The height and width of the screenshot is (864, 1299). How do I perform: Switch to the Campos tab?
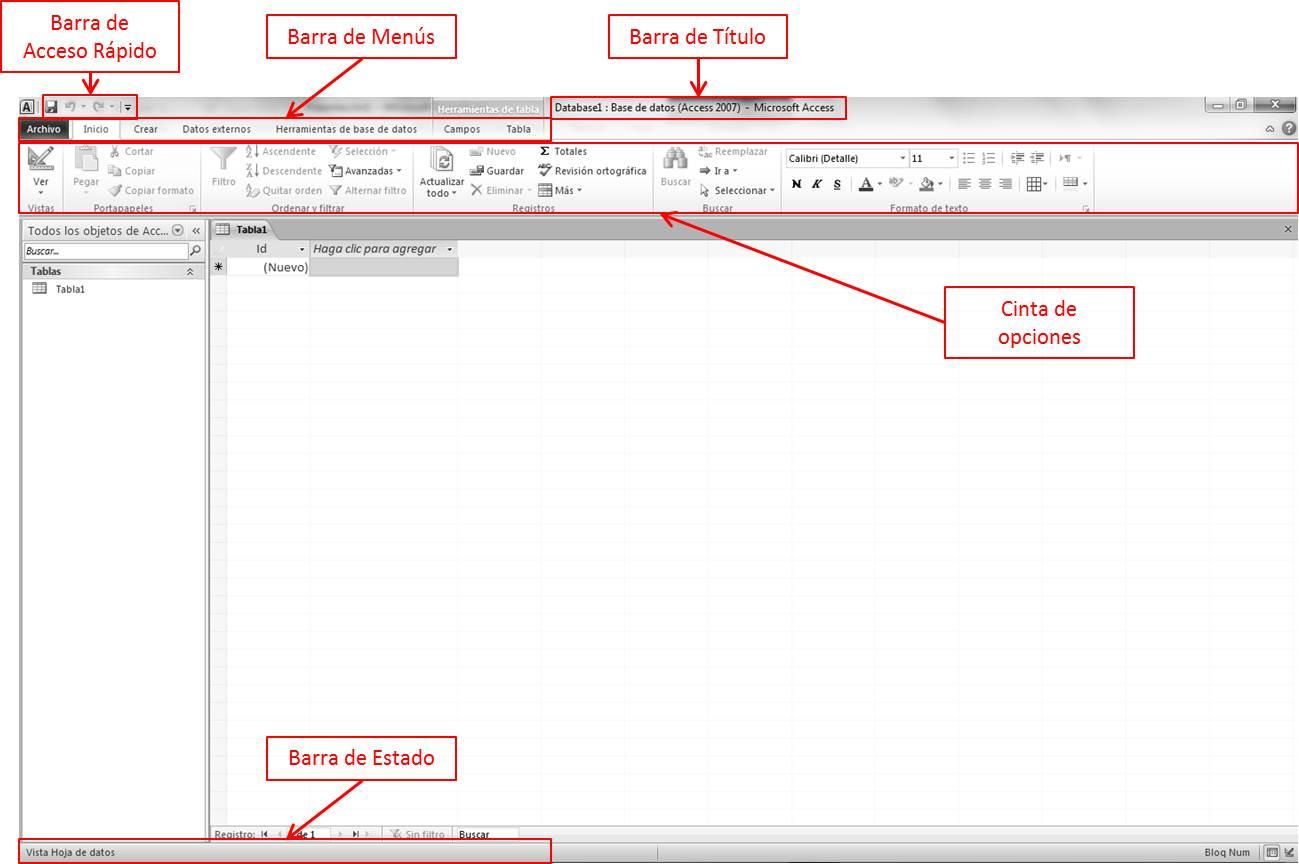point(462,129)
